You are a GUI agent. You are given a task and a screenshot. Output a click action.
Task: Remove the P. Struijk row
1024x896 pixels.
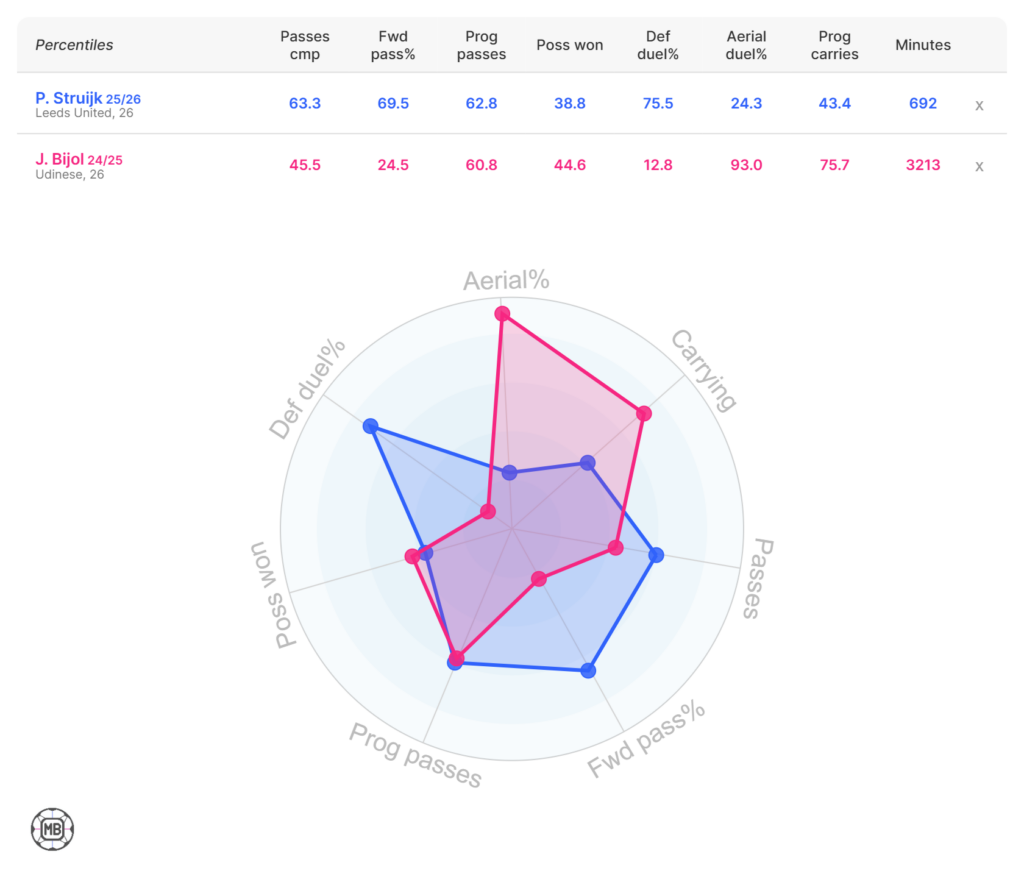pos(979,105)
